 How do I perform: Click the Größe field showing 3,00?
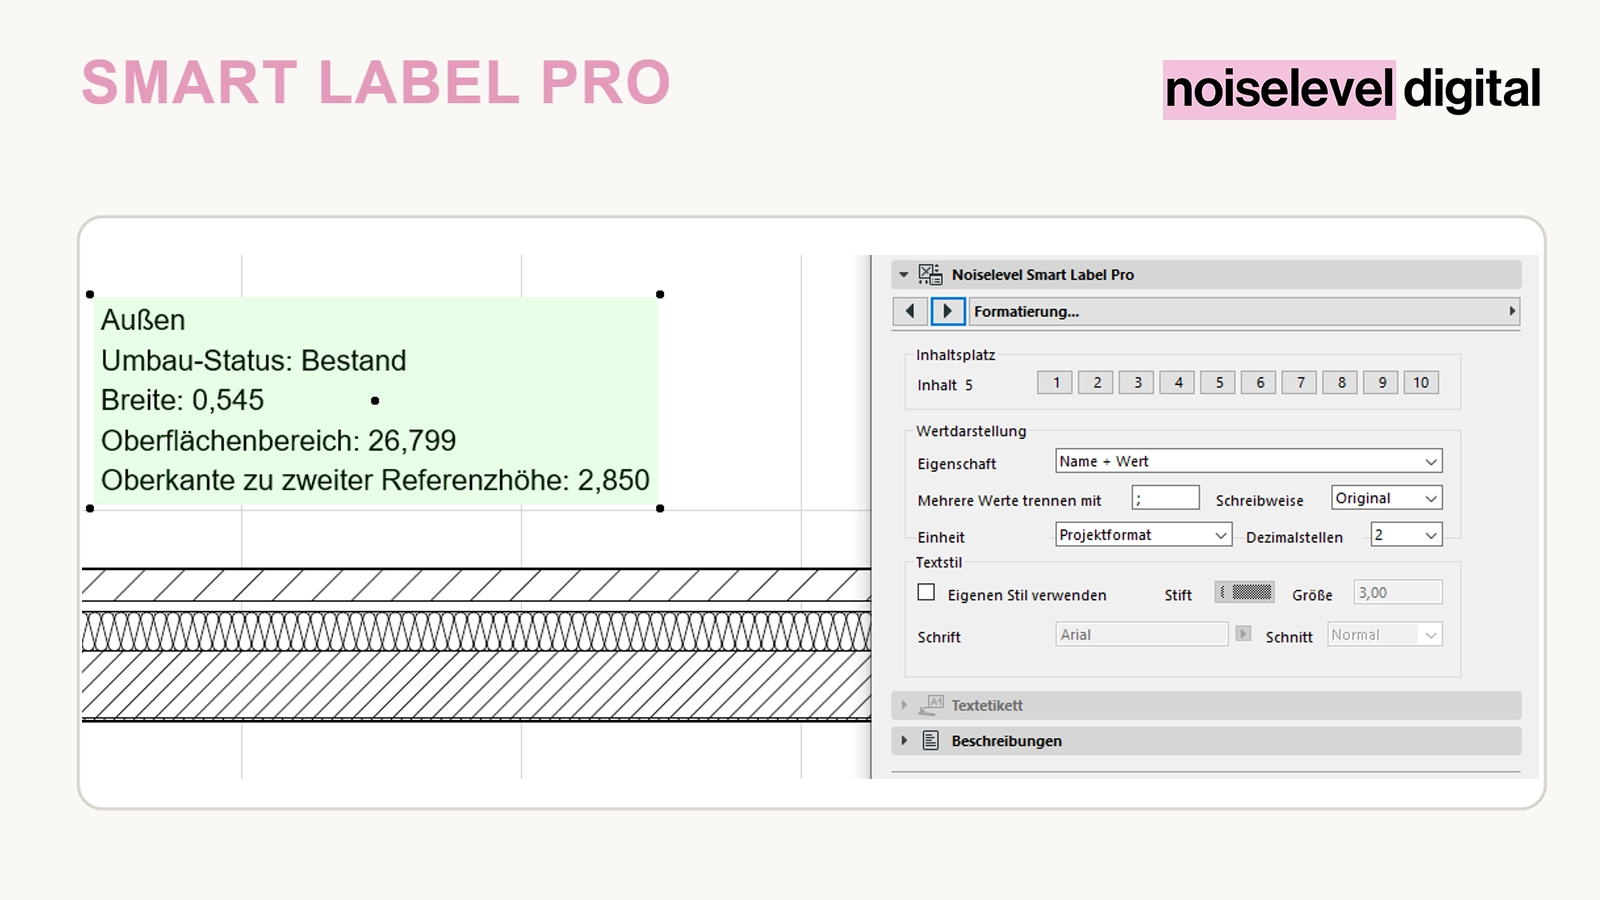(1398, 592)
